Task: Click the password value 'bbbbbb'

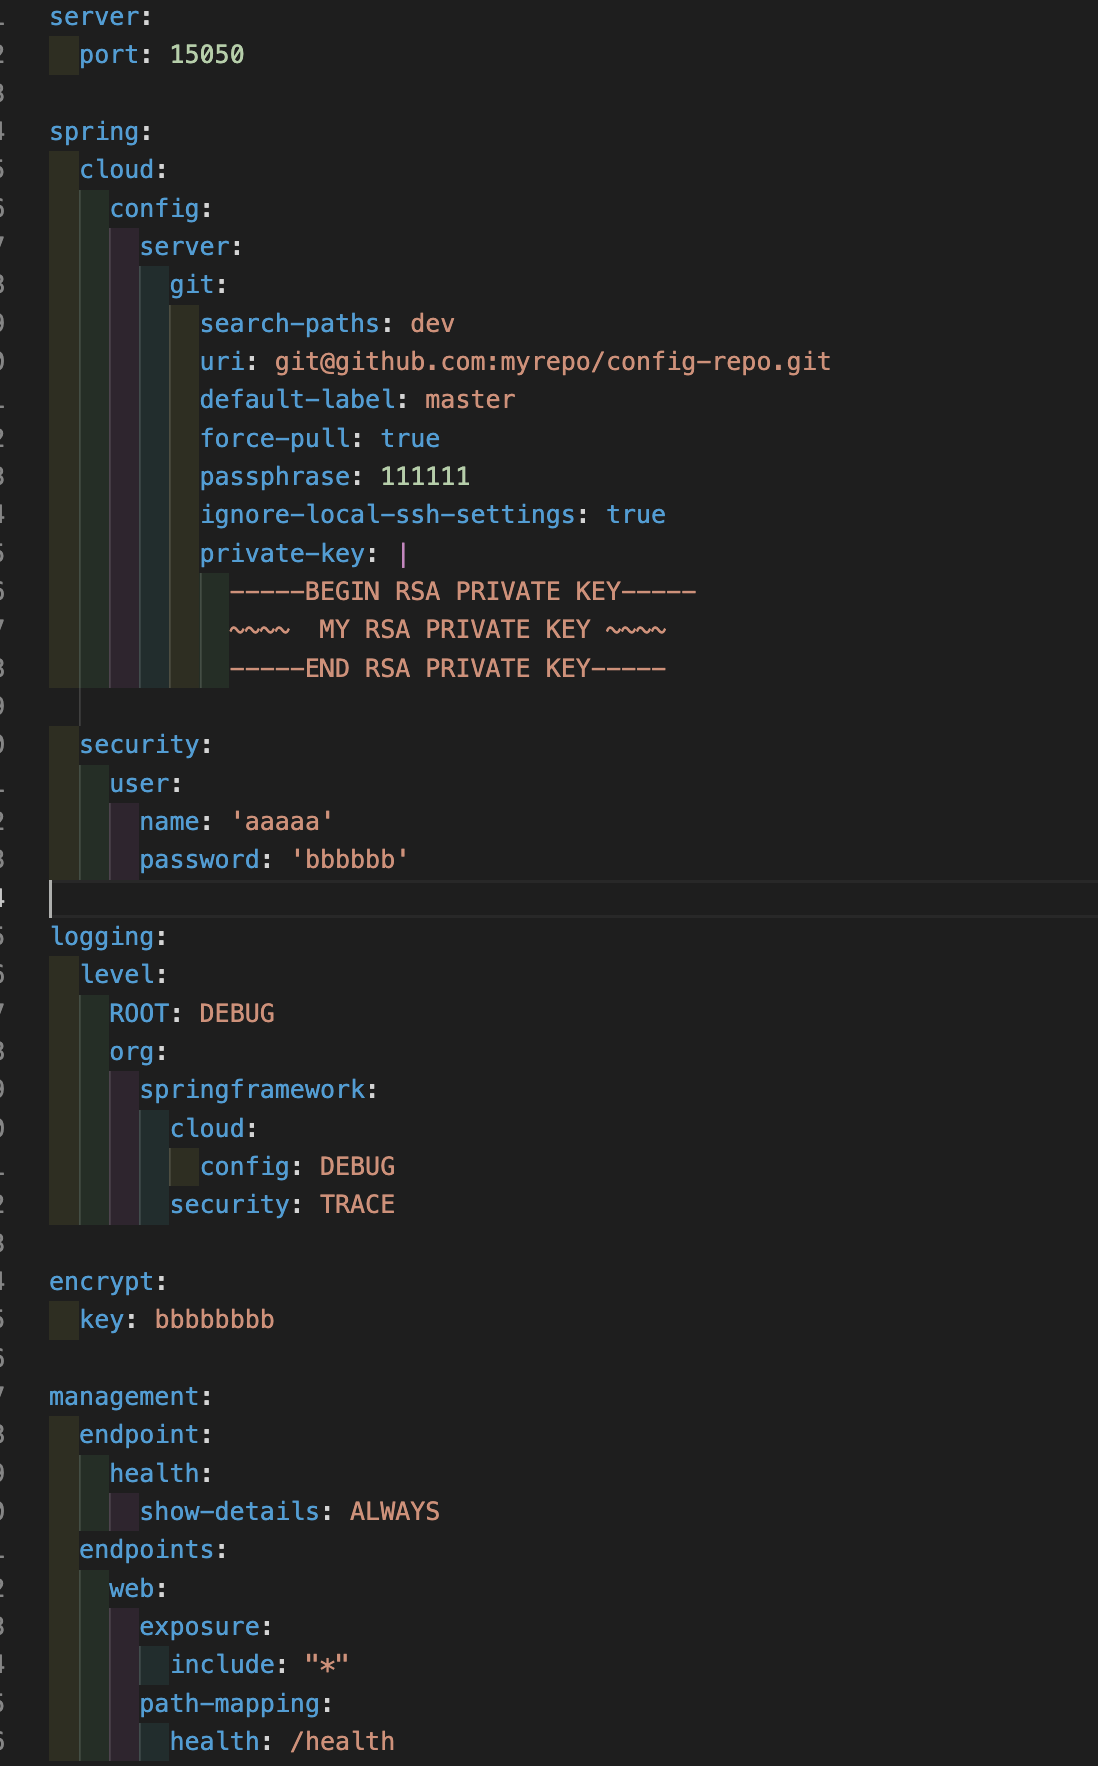Action: (x=349, y=860)
